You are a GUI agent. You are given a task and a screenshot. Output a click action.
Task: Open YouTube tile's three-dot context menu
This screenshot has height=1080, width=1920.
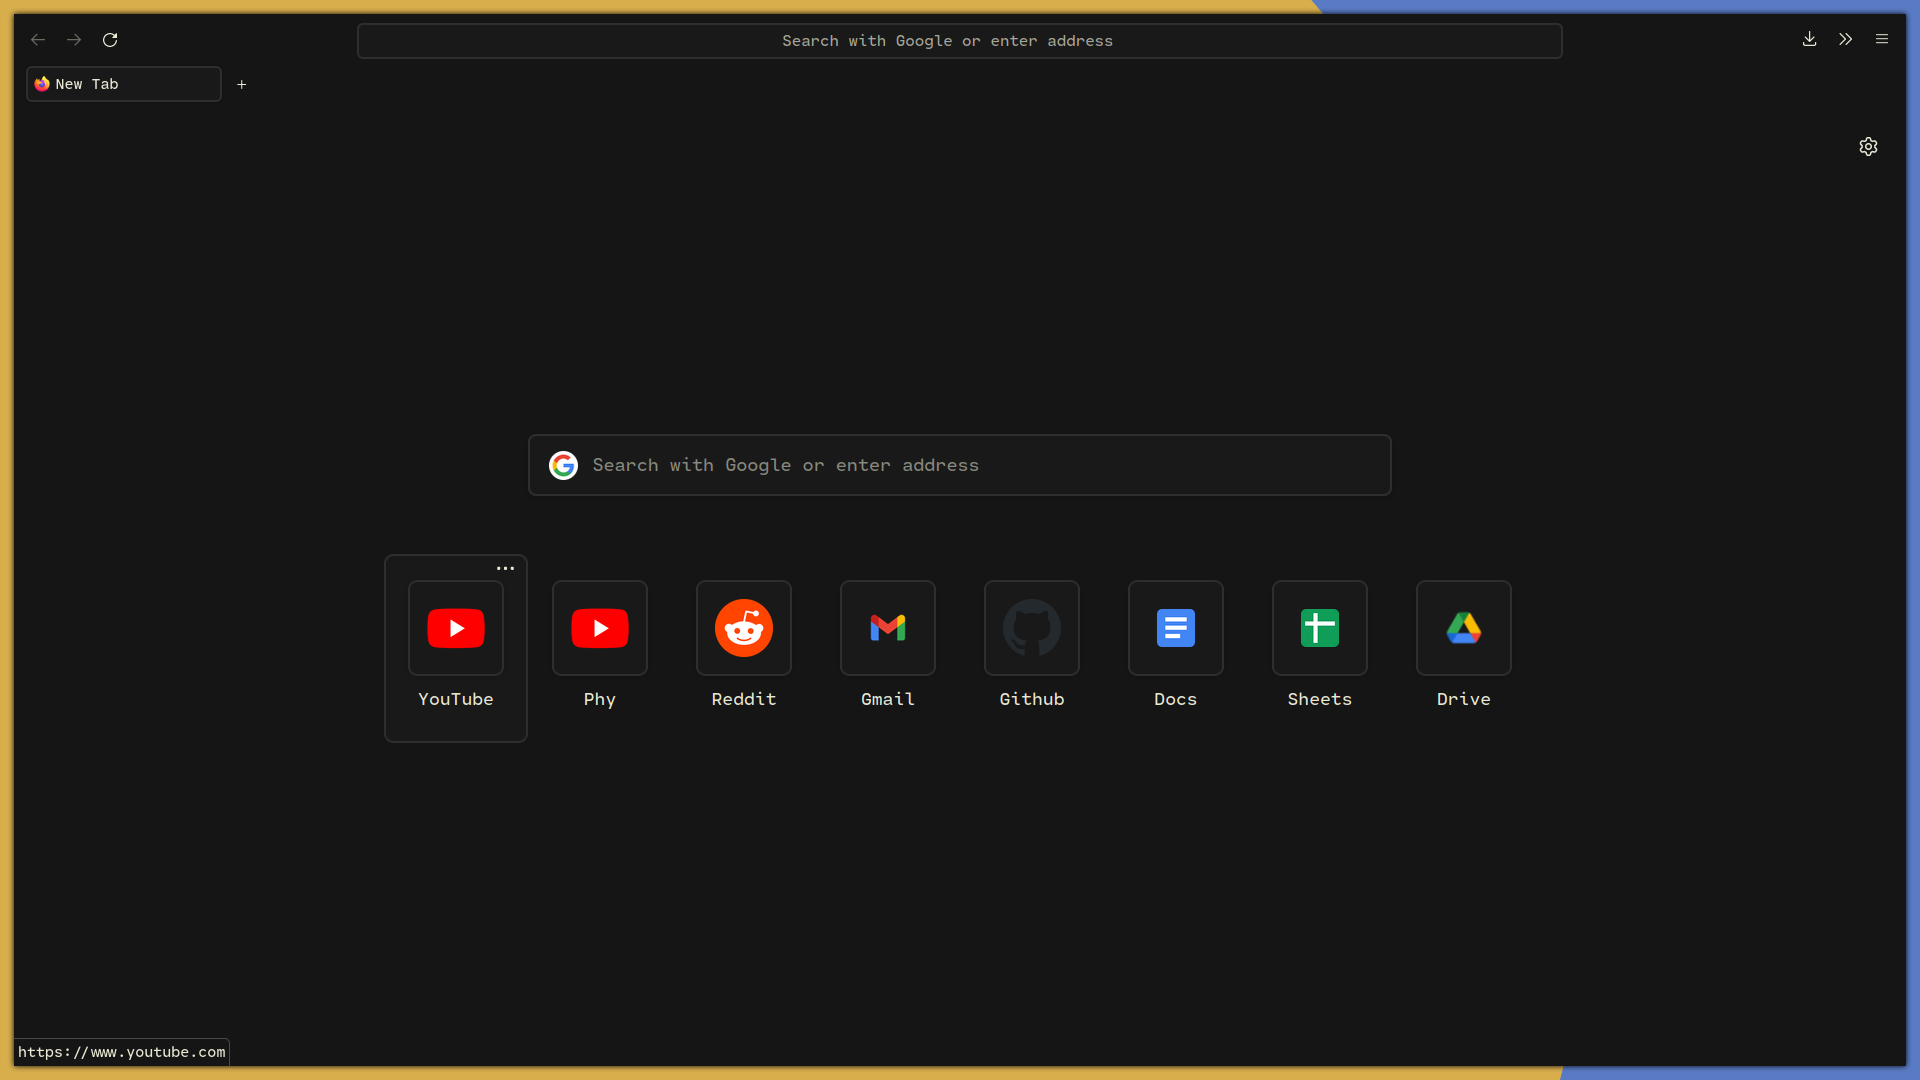click(x=506, y=568)
